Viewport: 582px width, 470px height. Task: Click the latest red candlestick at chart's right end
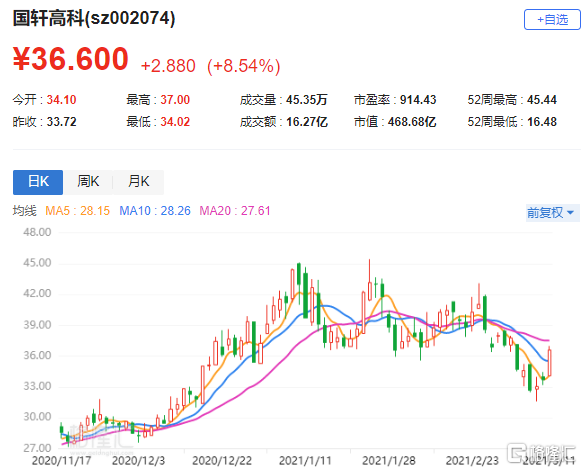[549, 362]
